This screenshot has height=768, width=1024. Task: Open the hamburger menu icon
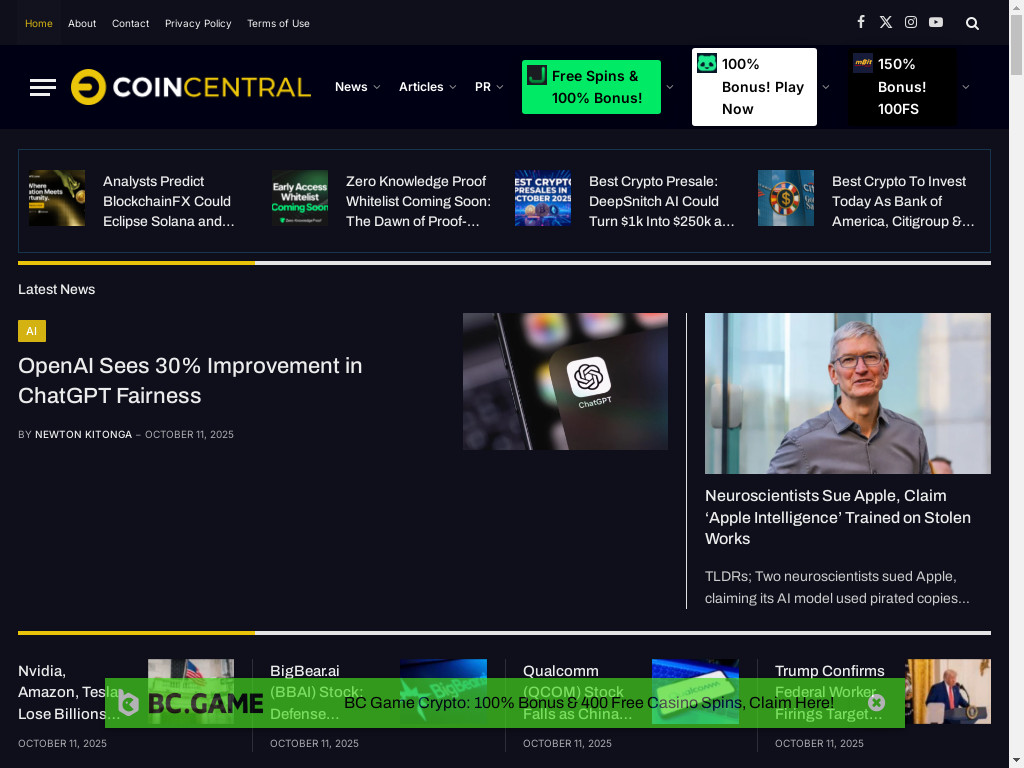43,87
